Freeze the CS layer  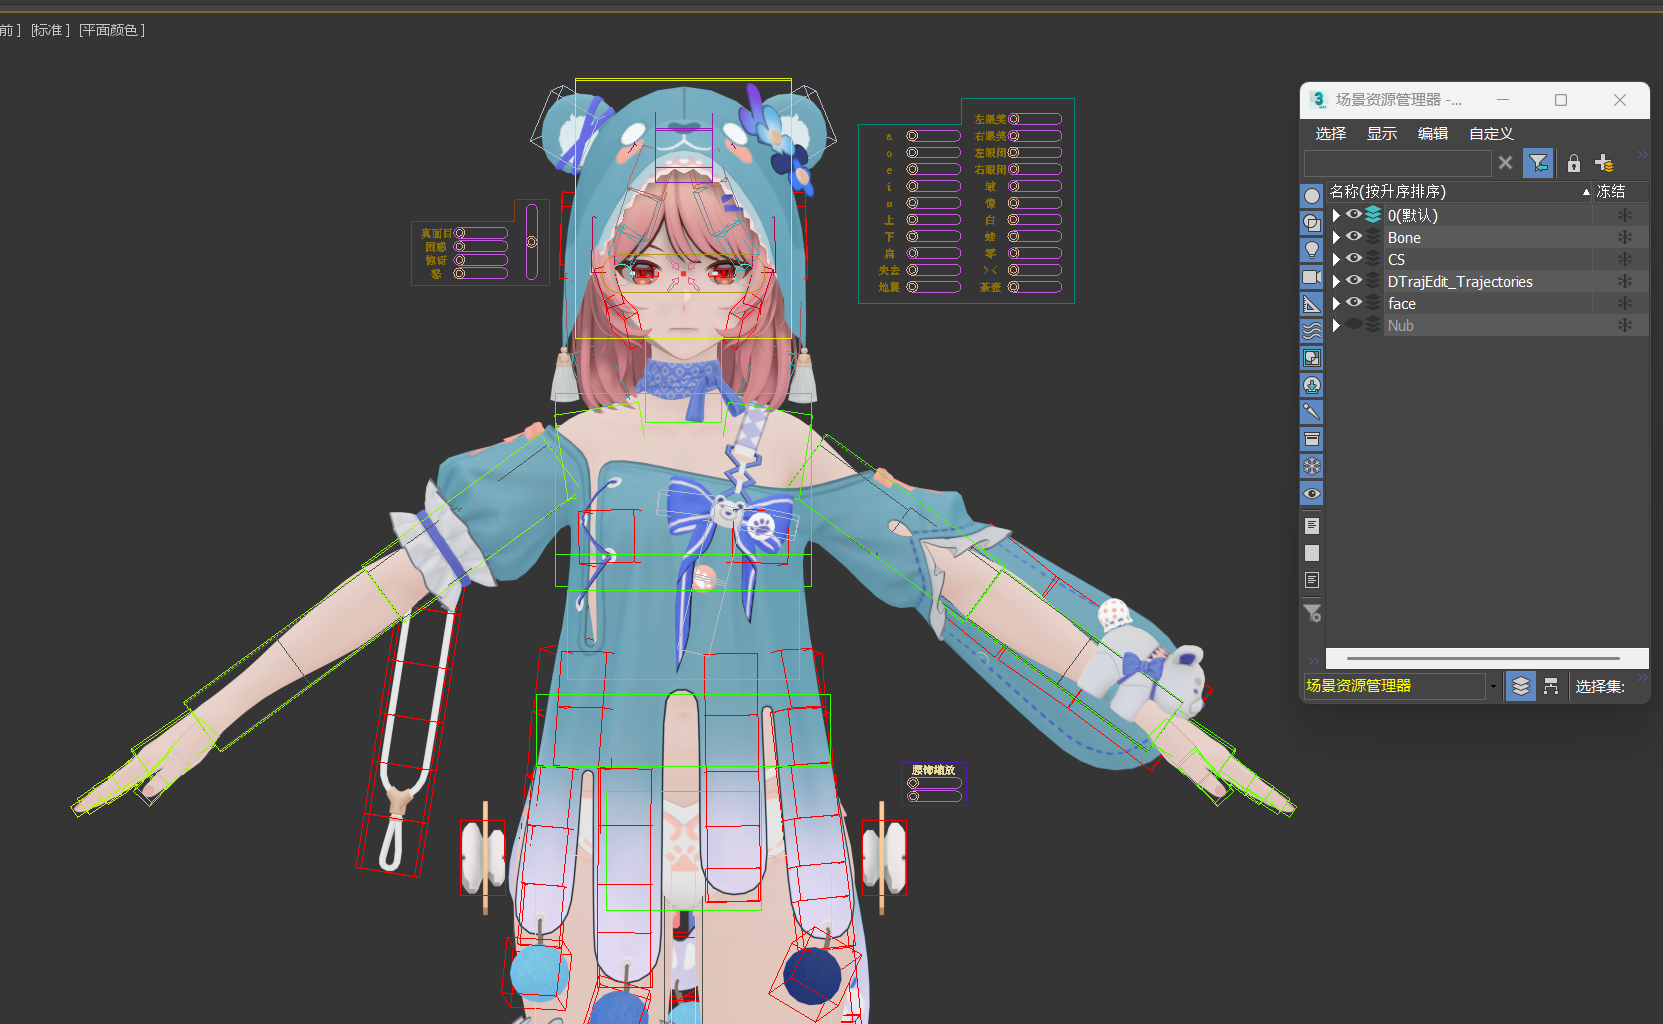point(1624,258)
